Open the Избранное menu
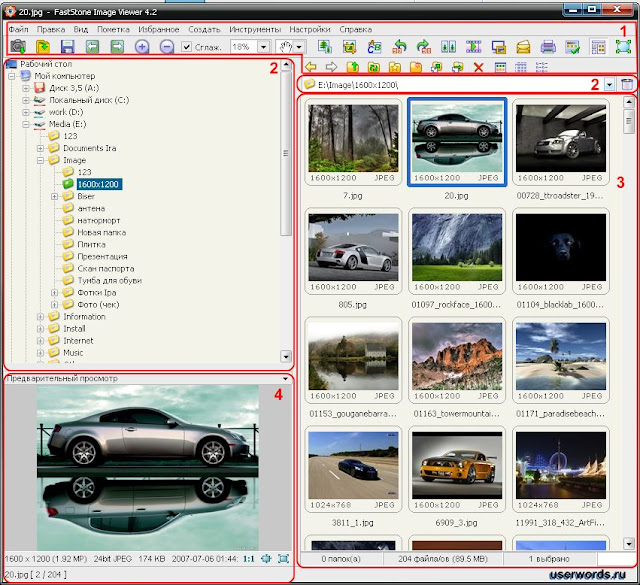This screenshot has width=640, height=585. click(x=159, y=29)
